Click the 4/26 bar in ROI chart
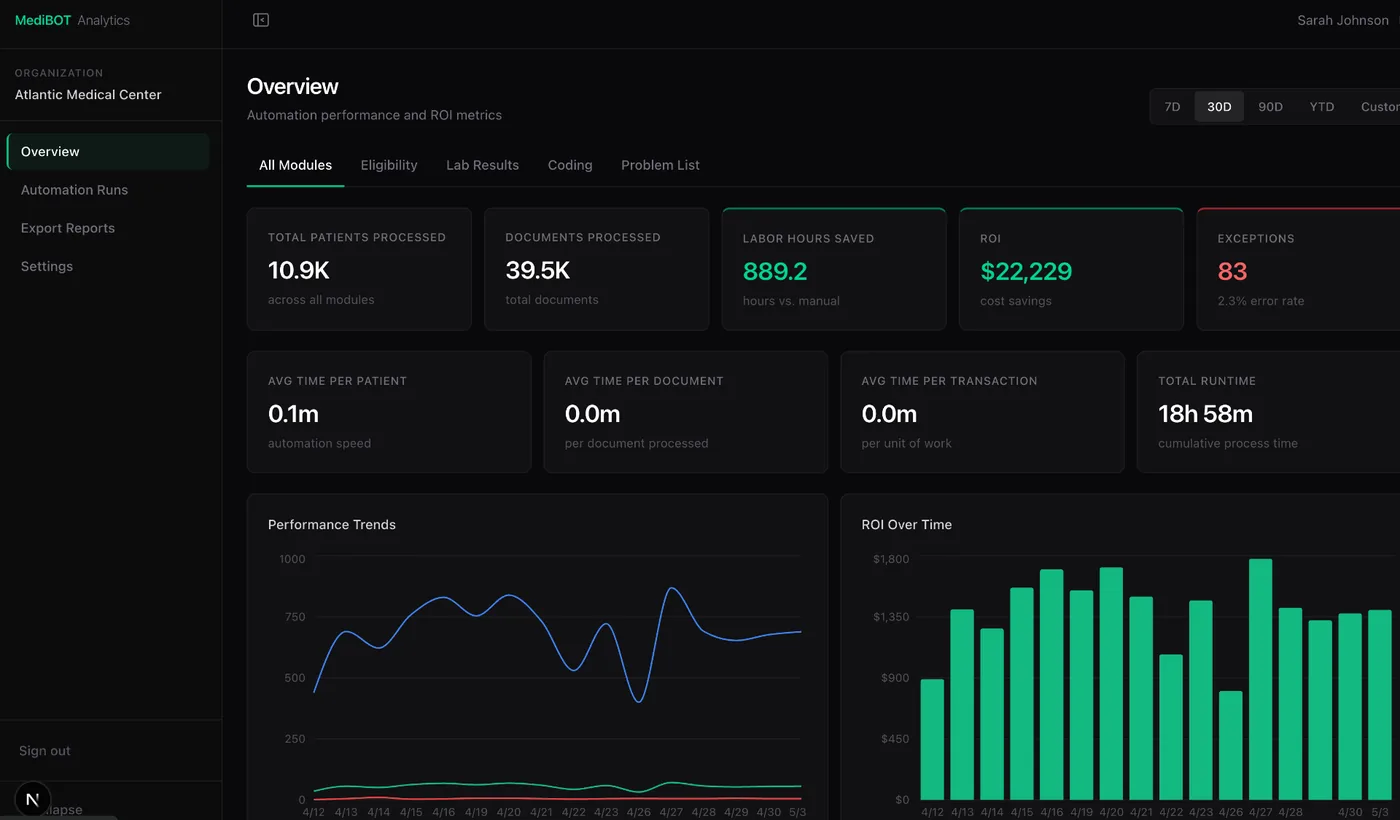 (x=1231, y=746)
